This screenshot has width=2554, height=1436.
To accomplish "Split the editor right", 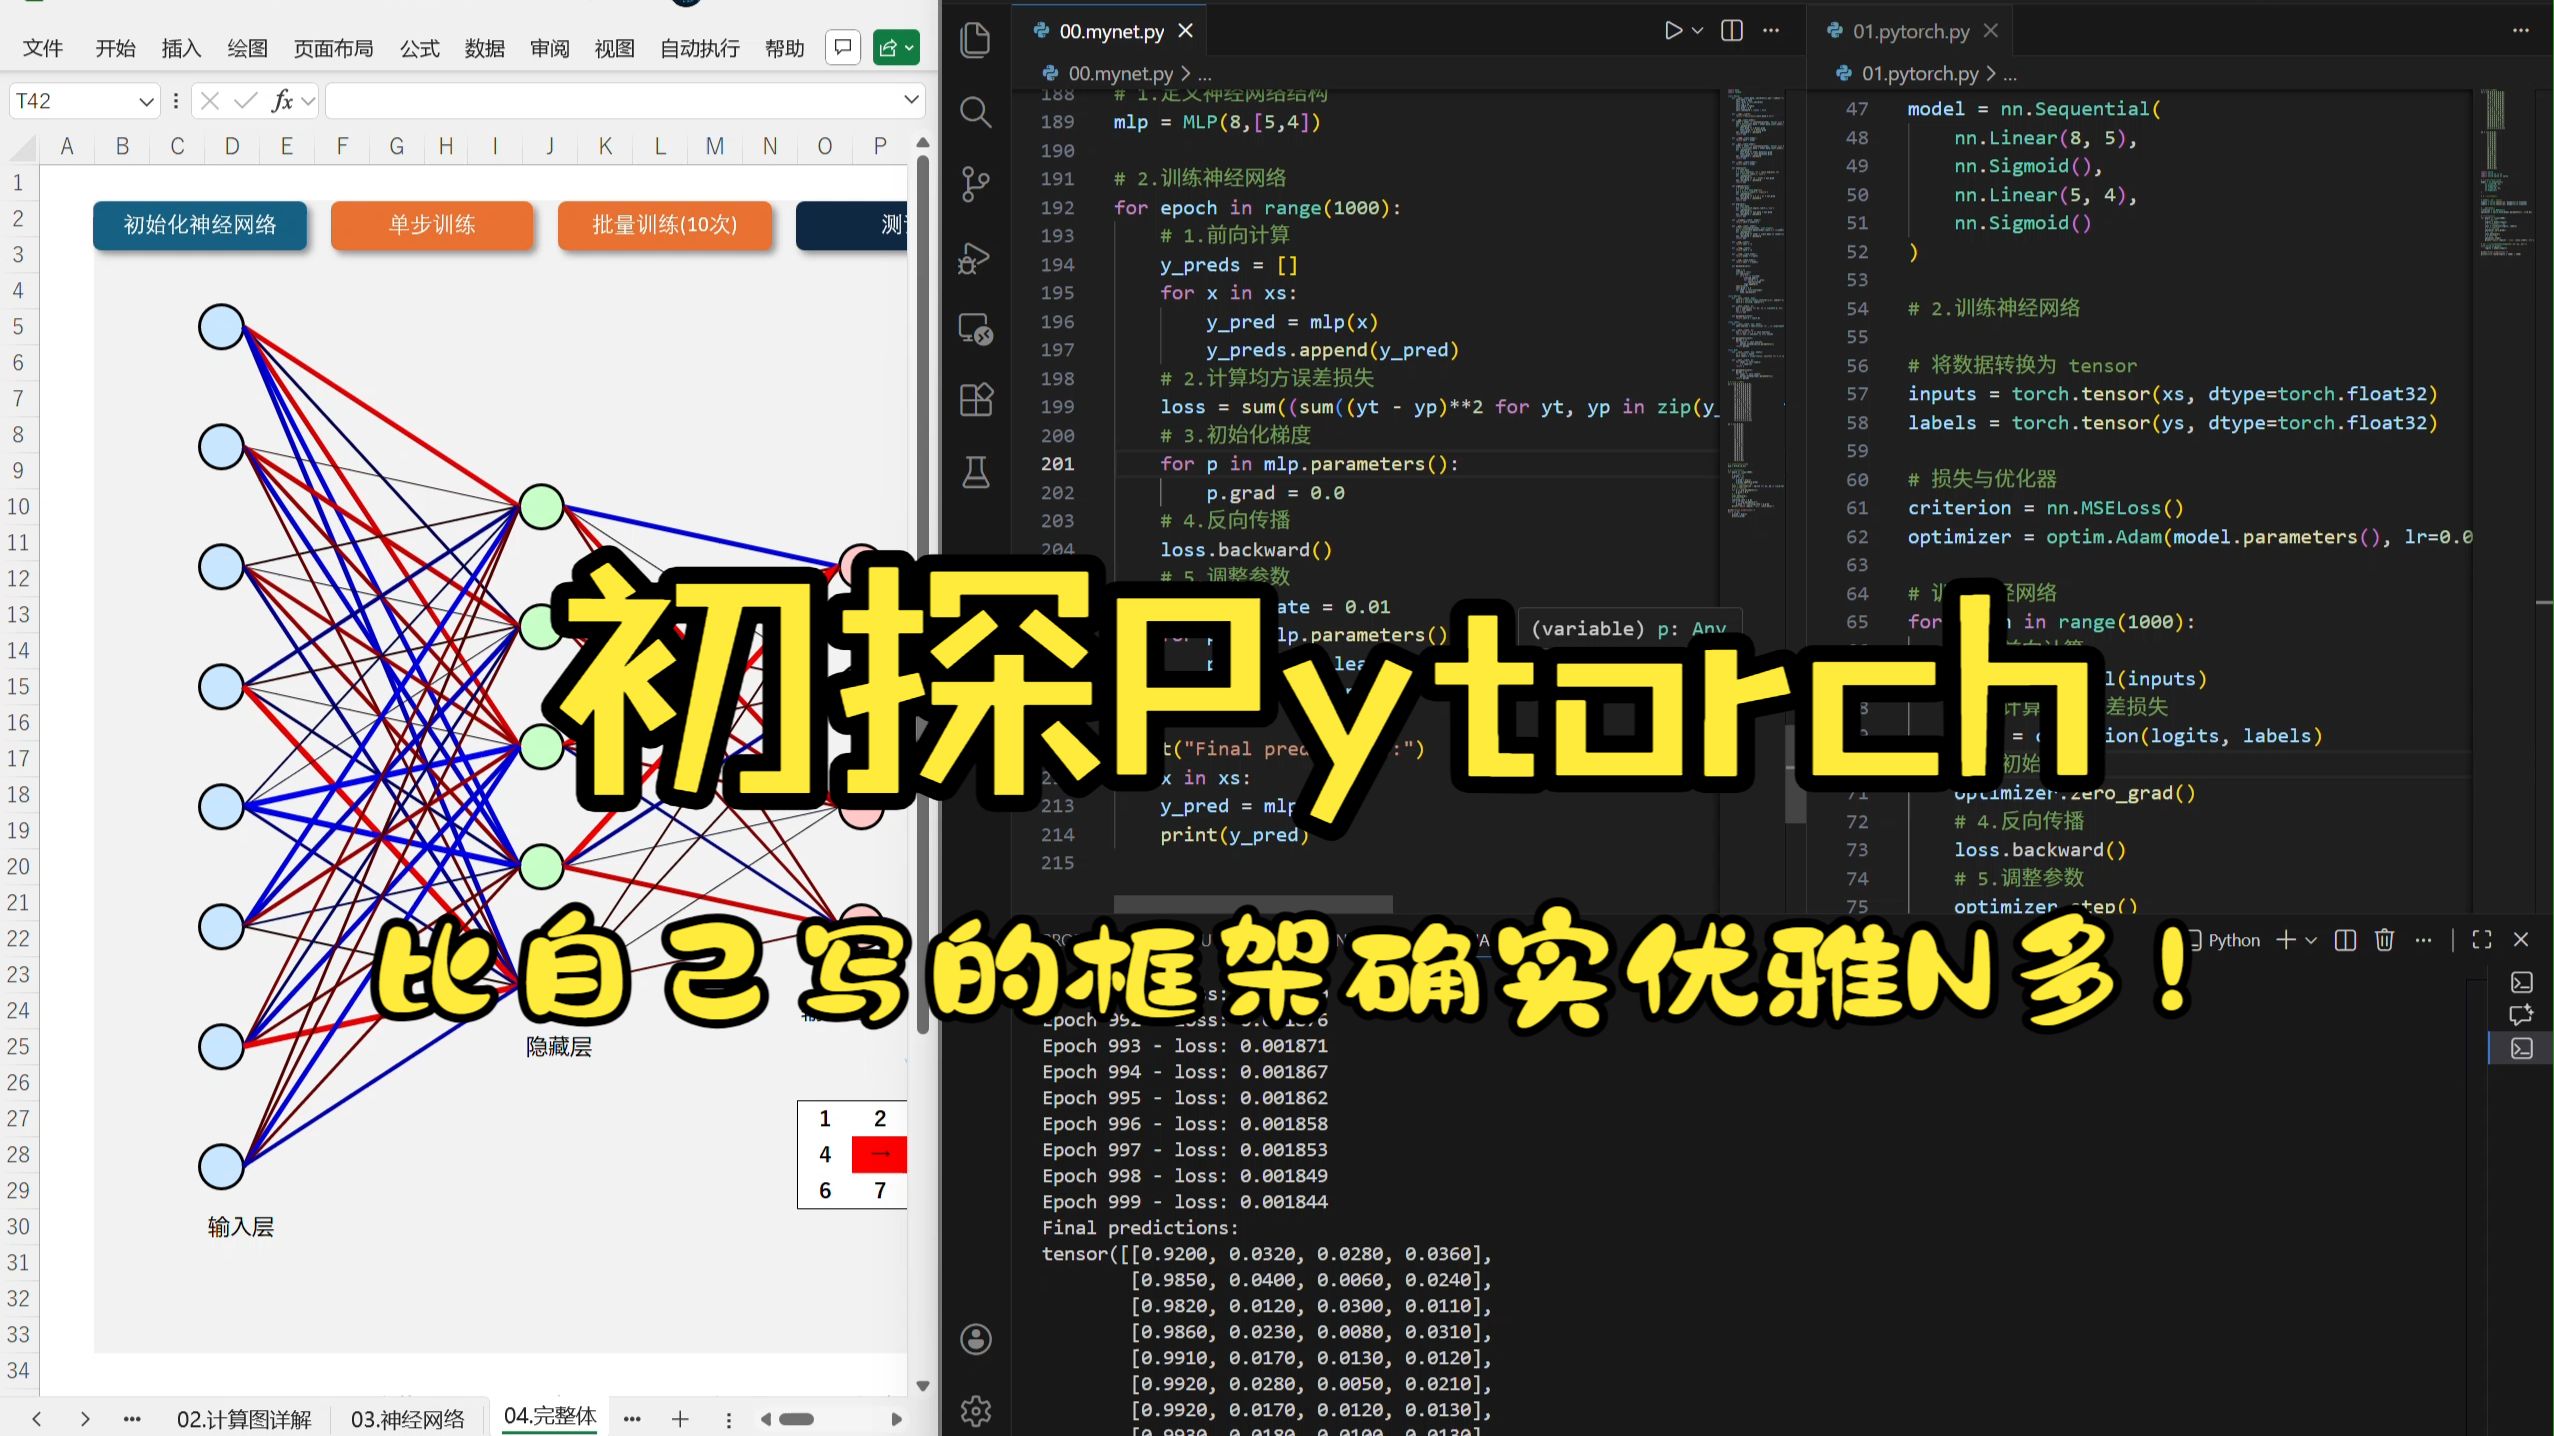I will (x=1732, y=31).
